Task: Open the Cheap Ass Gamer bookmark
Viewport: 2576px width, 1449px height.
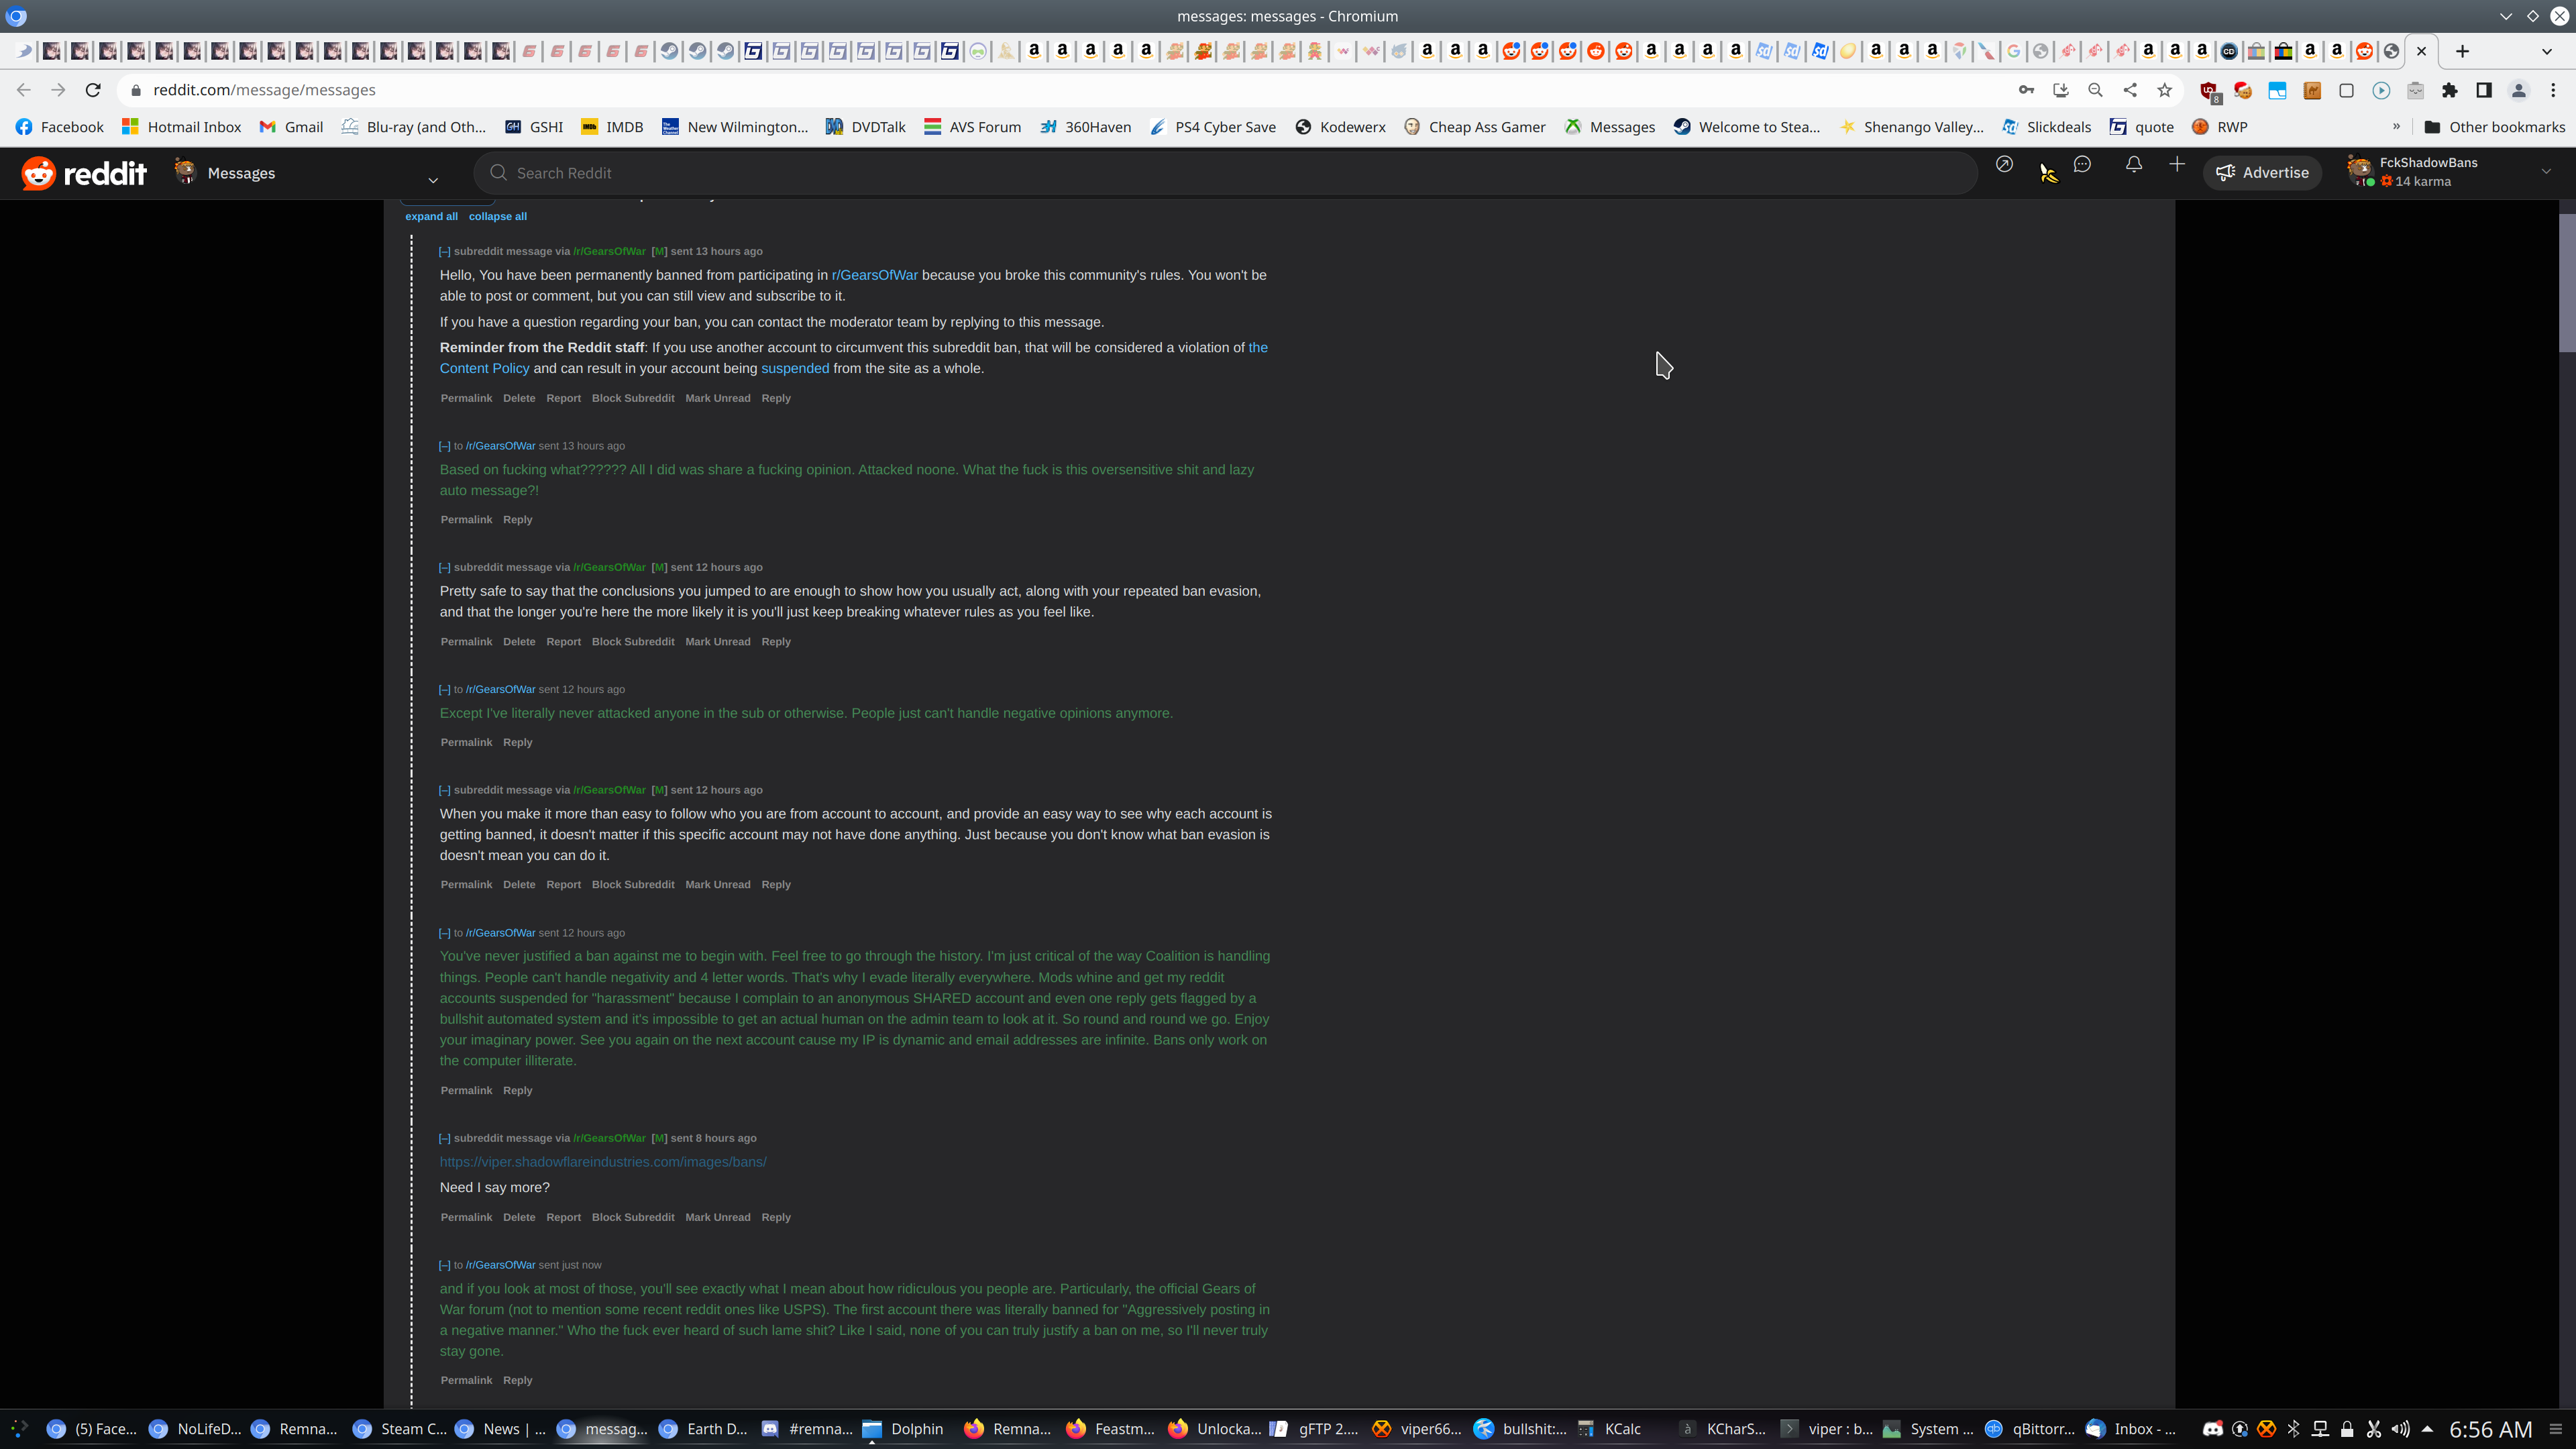Action: 1475,127
